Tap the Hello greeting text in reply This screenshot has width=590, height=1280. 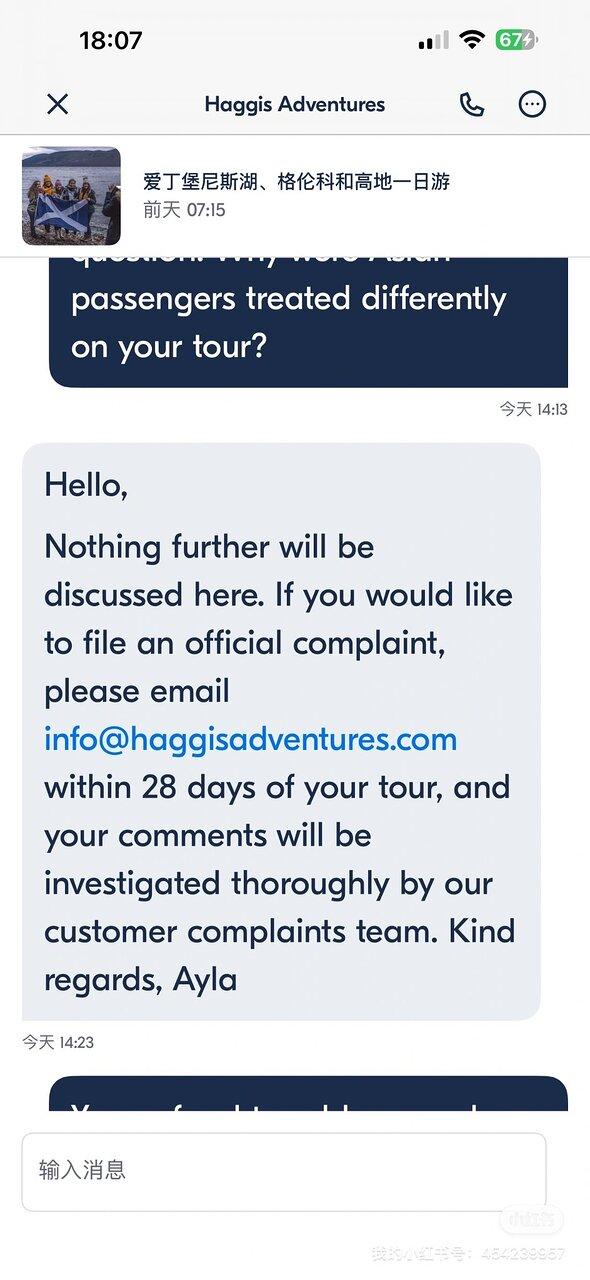tap(86, 485)
